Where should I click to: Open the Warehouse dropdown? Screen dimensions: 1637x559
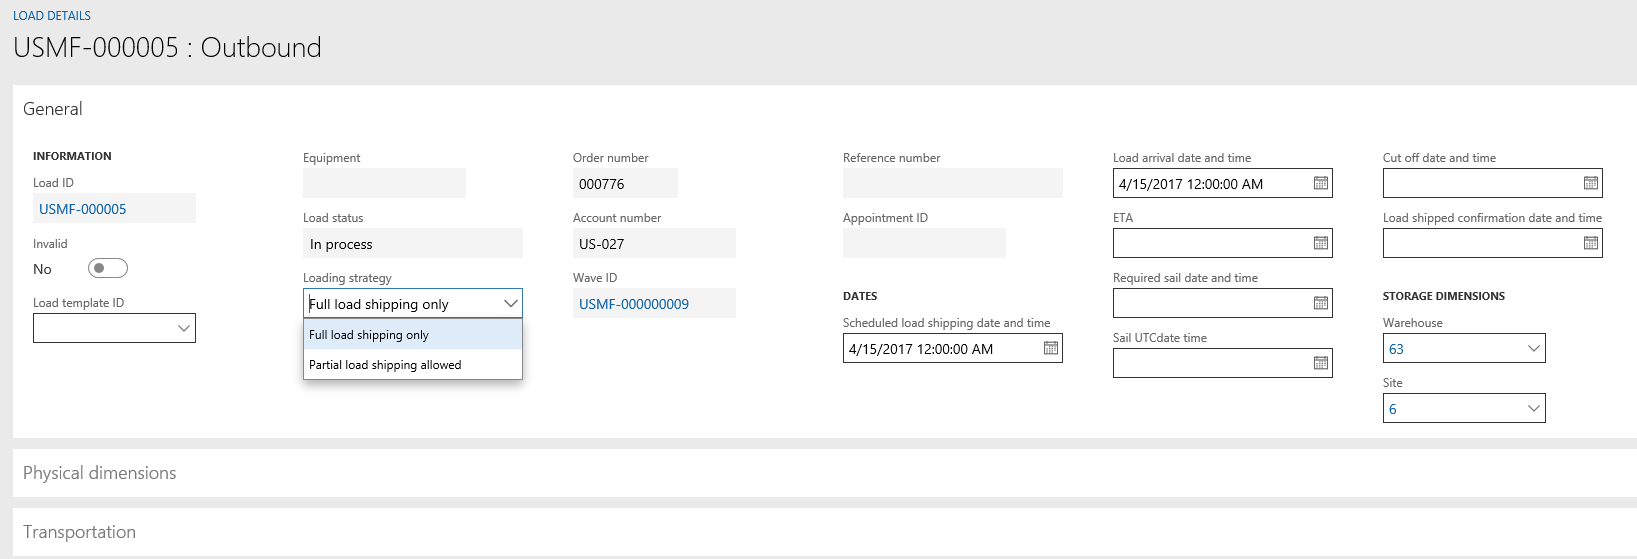coord(1533,349)
